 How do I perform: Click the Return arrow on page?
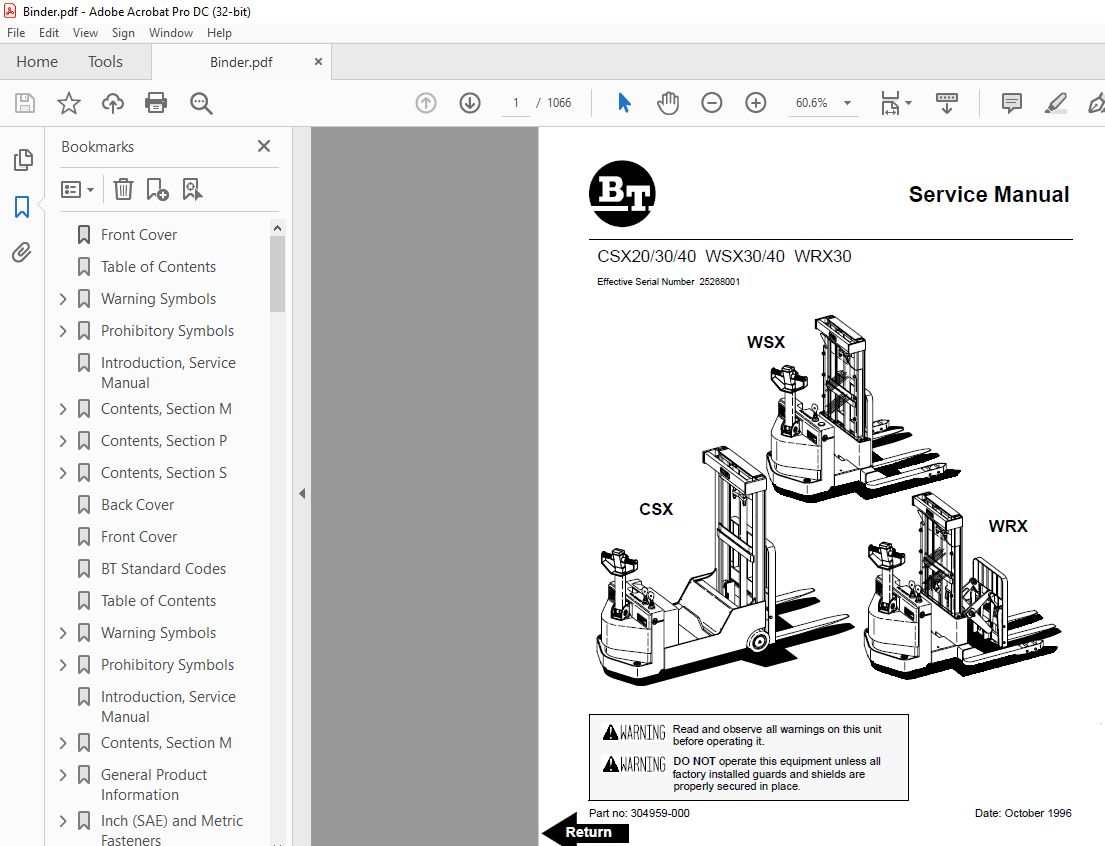pyautogui.click(x=585, y=832)
